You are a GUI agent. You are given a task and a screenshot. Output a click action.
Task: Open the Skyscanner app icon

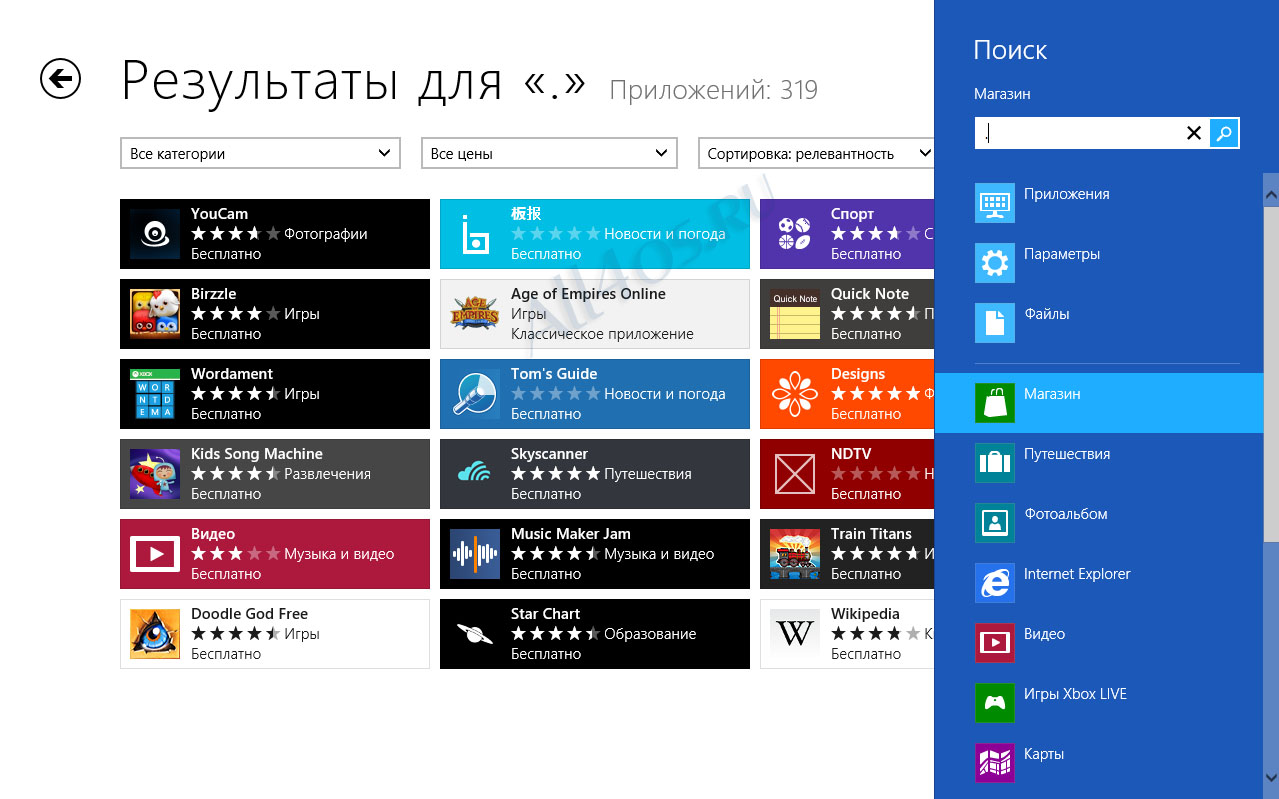475,474
